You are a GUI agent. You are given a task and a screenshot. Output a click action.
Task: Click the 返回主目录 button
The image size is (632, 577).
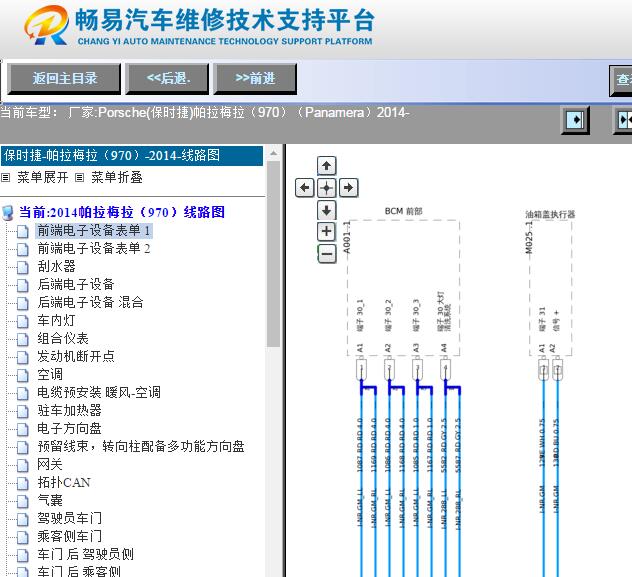click(x=64, y=79)
